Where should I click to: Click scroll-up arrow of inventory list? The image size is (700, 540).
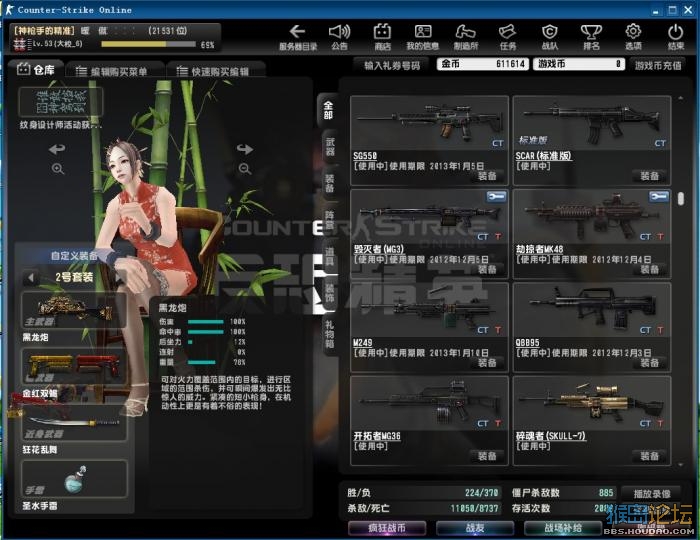tap(680, 98)
